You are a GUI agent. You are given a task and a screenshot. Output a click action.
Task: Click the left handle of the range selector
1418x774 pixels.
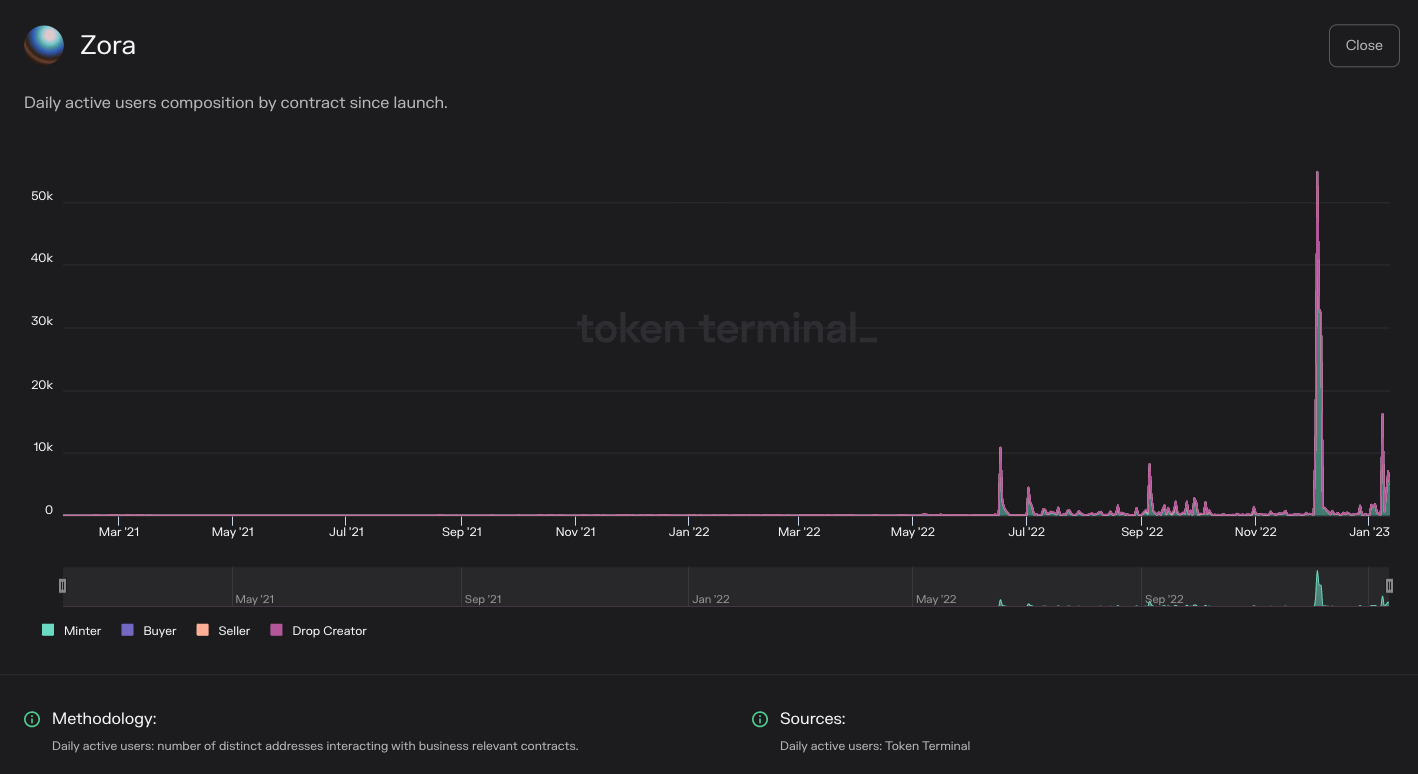[x=63, y=585]
